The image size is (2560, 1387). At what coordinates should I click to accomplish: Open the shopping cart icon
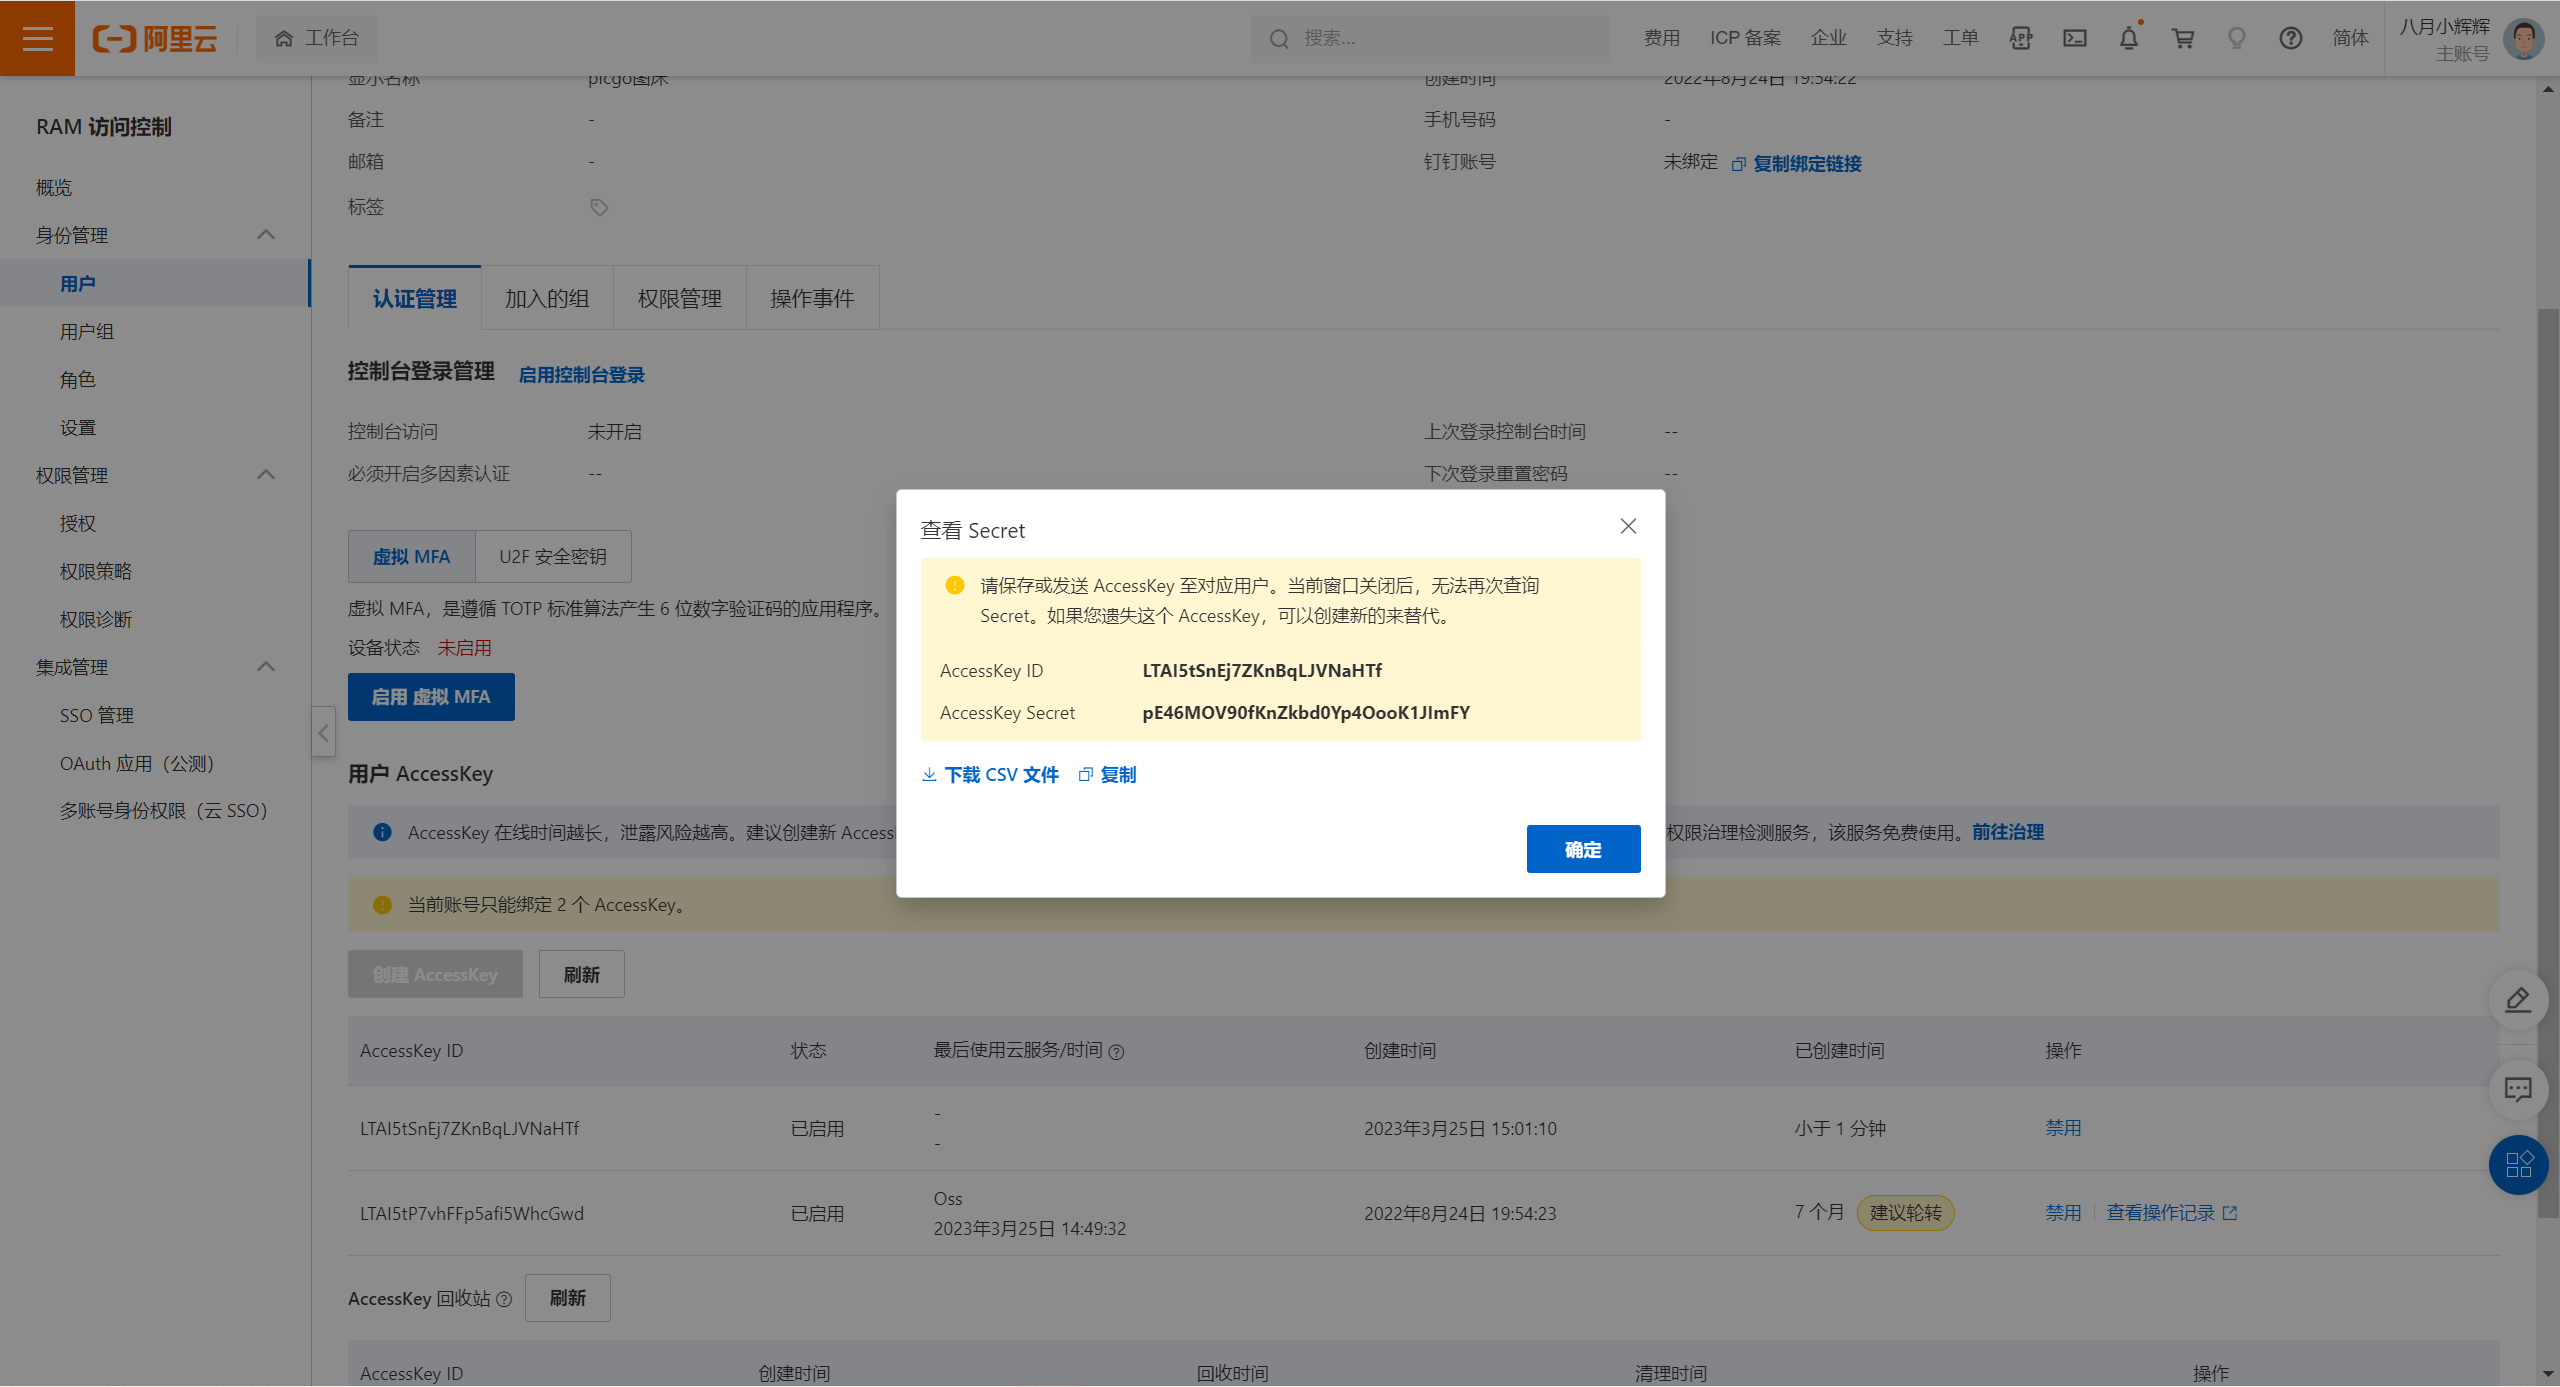pyautogui.click(x=2183, y=38)
